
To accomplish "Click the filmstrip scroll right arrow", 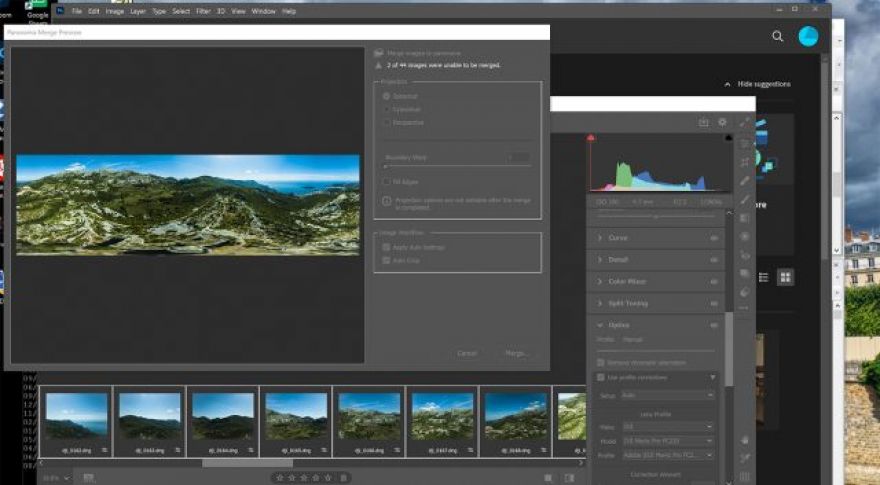I will (x=581, y=463).
